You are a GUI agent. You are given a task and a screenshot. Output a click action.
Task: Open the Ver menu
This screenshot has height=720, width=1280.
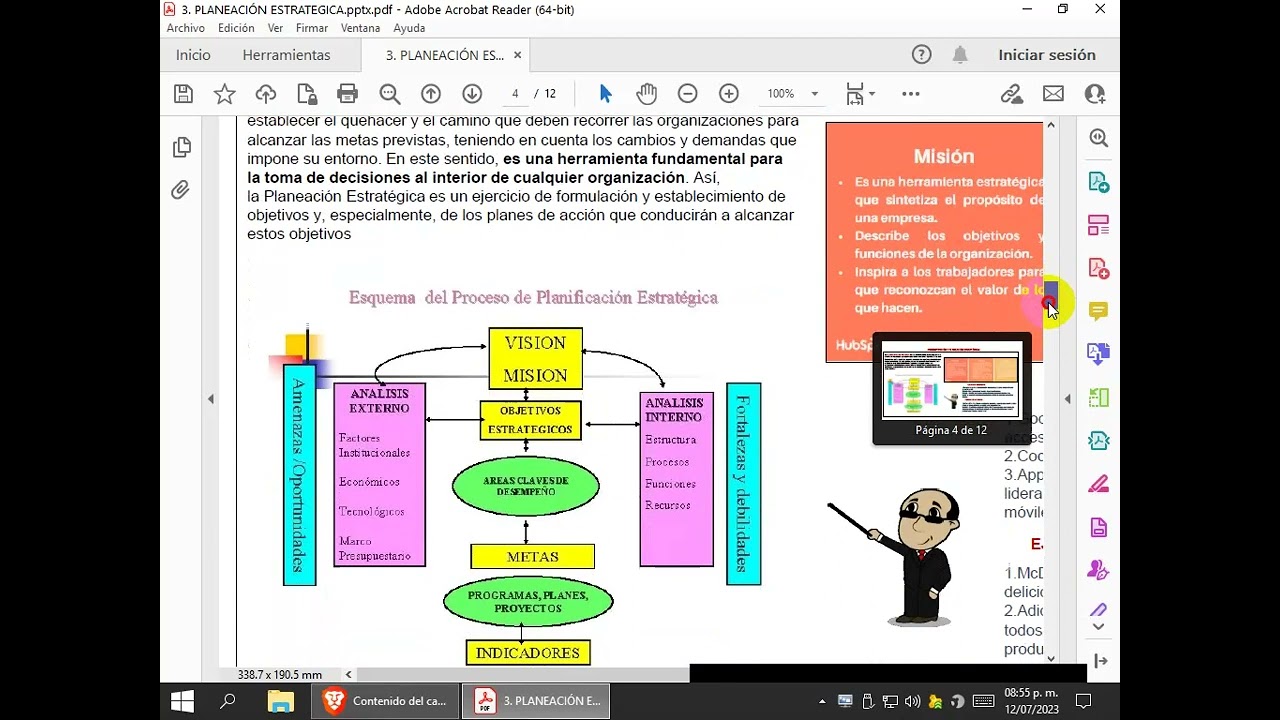coord(276,28)
